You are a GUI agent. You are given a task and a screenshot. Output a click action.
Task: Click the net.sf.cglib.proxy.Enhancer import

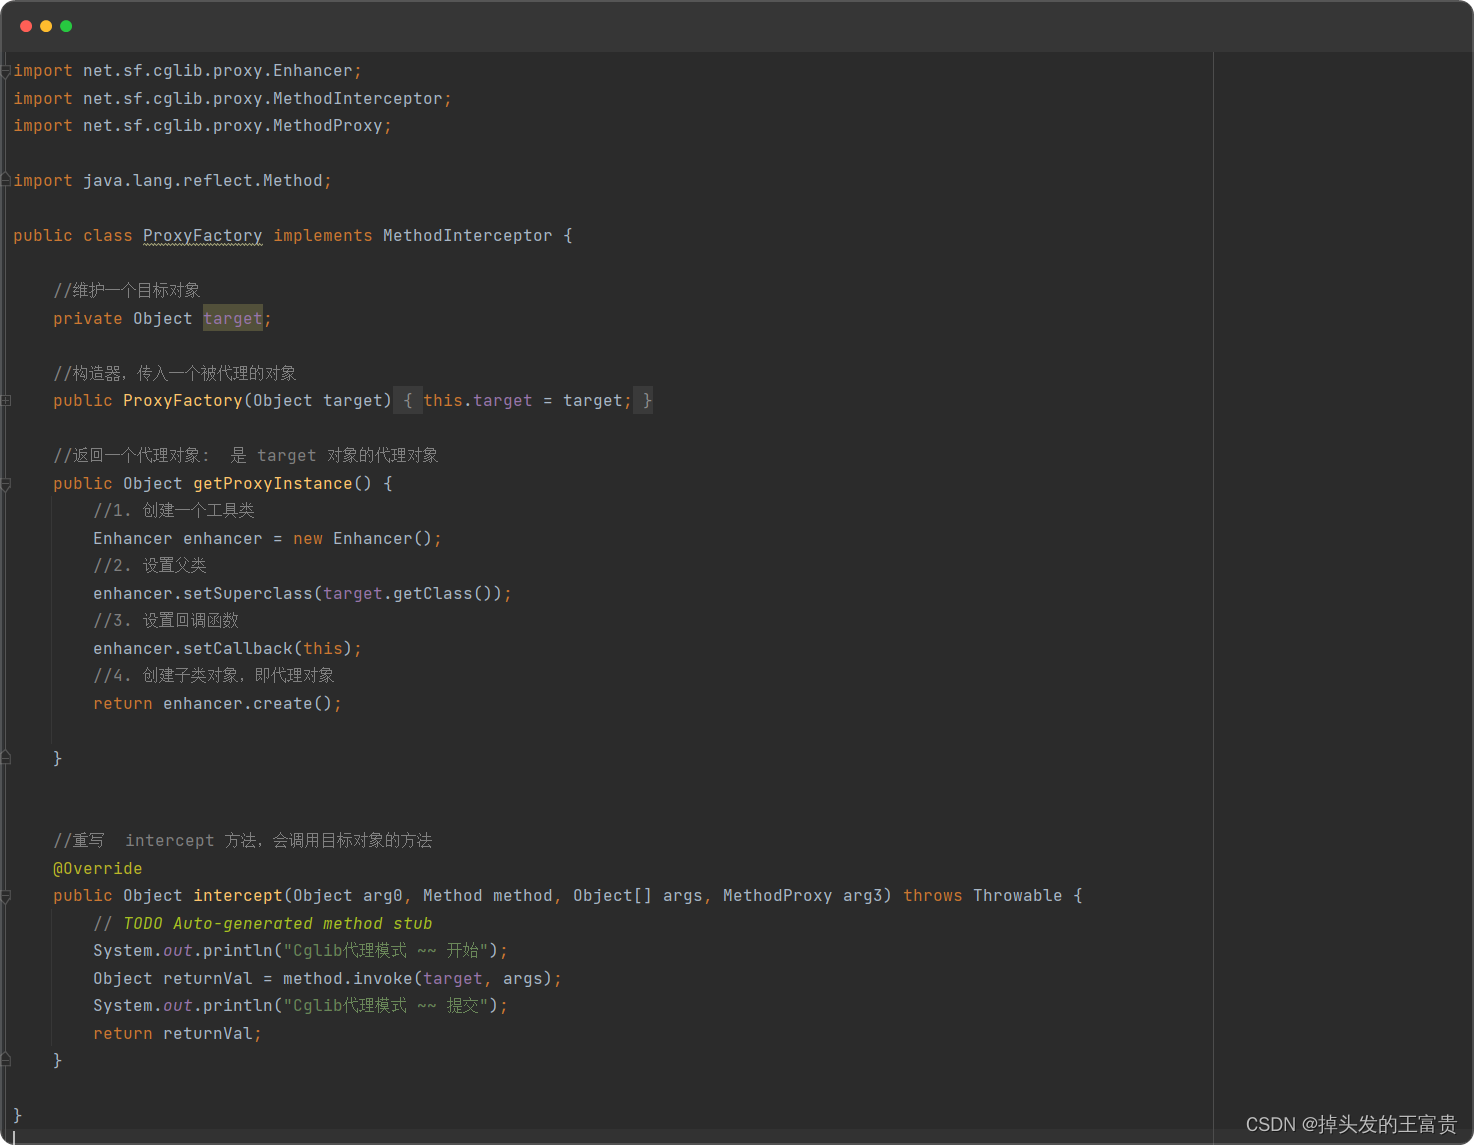(x=218, y=70)
